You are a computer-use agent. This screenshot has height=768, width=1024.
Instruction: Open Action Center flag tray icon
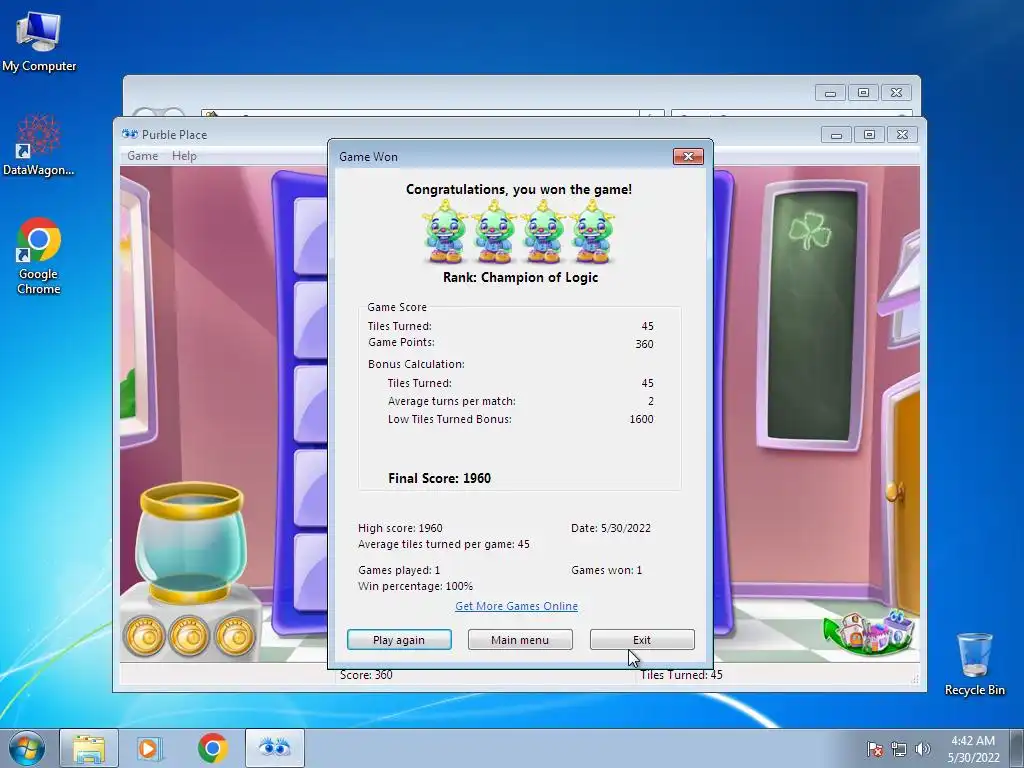(874, 749)
